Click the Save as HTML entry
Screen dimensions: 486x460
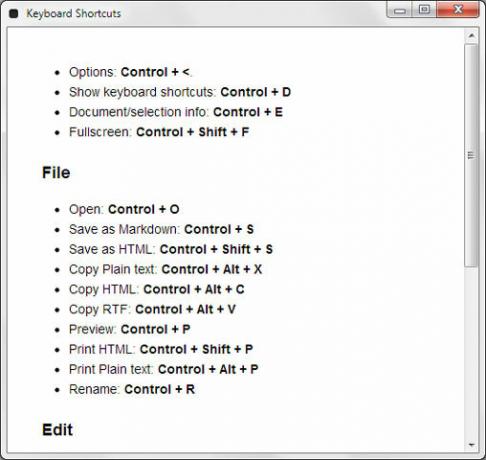coord(171,249)
